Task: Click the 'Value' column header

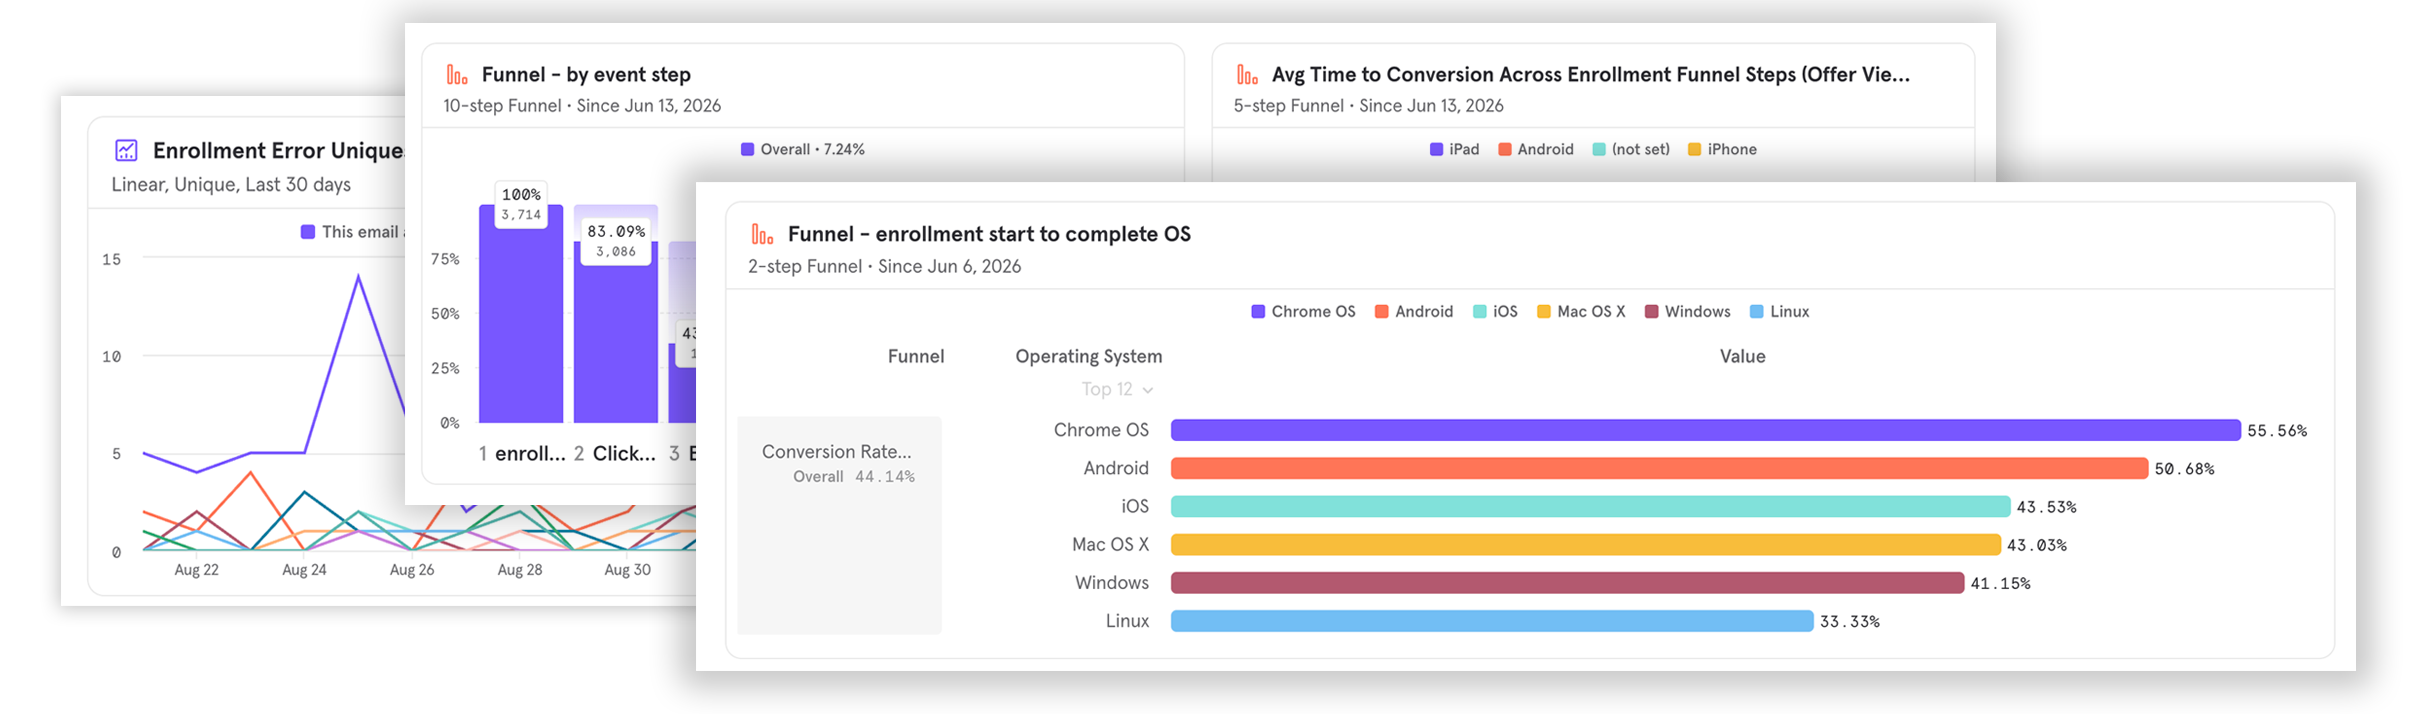Action: (x=1742, y=357)
